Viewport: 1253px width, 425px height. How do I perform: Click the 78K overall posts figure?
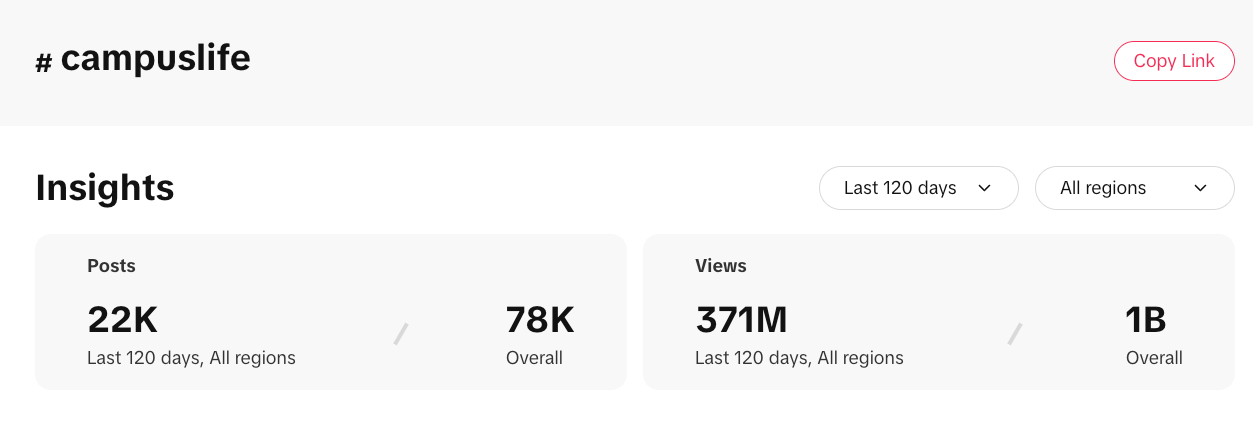[540, 320]
